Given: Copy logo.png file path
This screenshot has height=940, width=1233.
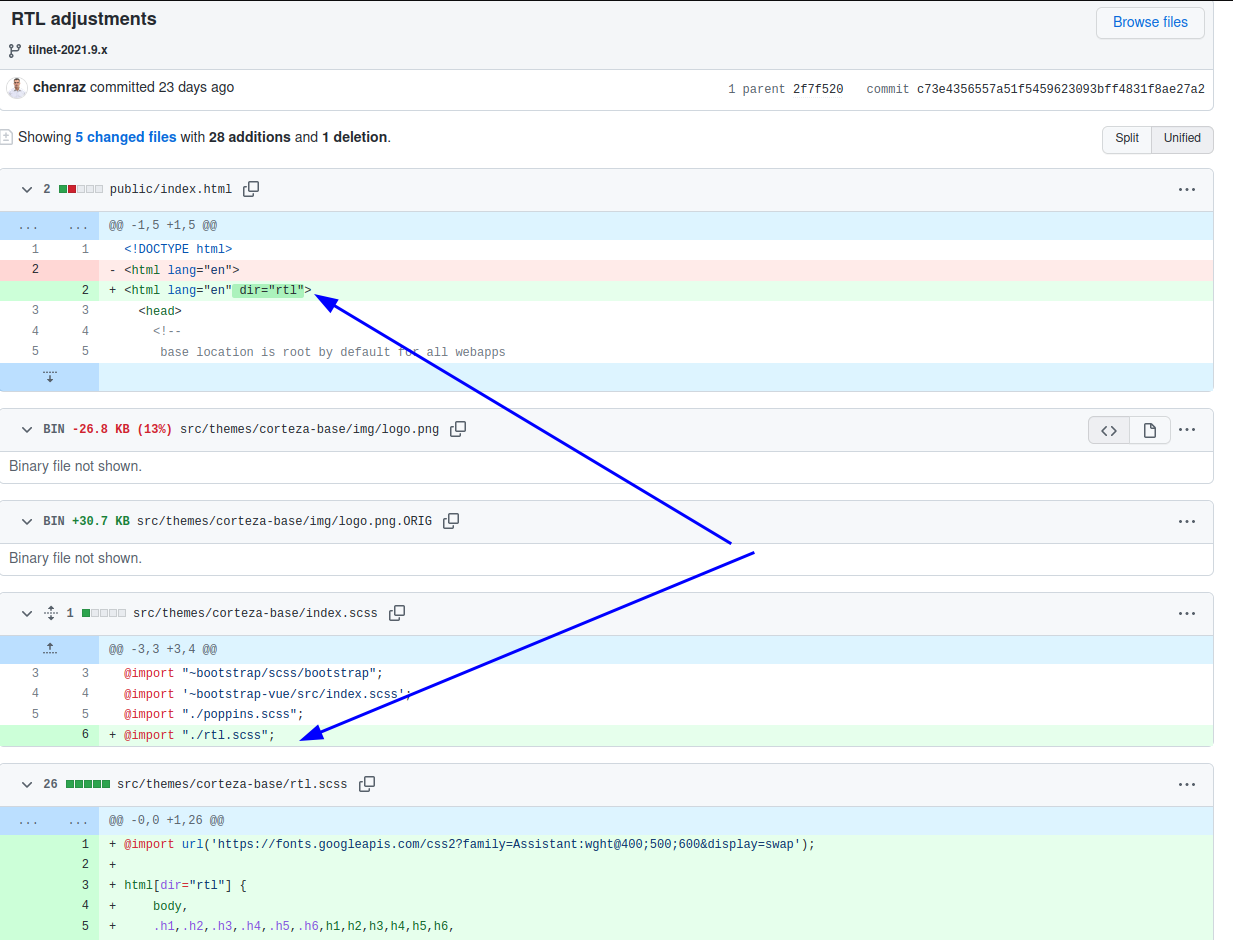Looking at the screenshot, I should click(458, 429).
